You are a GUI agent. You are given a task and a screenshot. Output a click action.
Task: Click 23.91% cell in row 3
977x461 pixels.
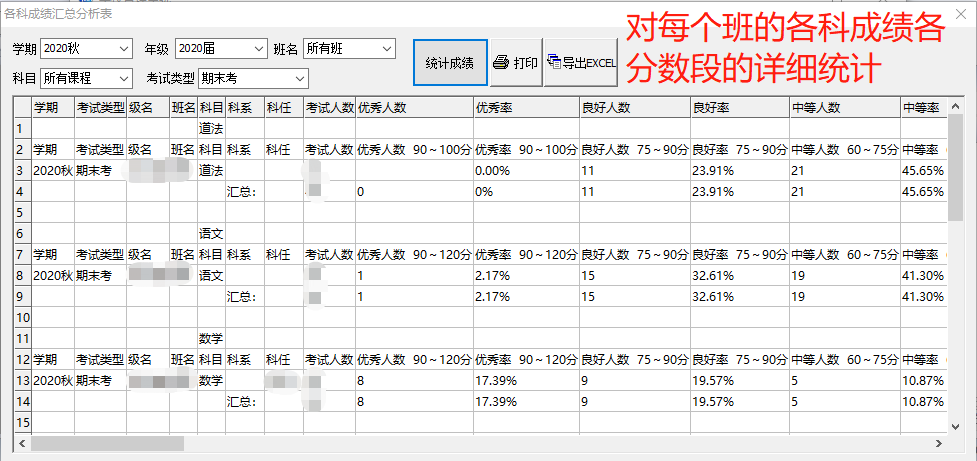(740, 171)
